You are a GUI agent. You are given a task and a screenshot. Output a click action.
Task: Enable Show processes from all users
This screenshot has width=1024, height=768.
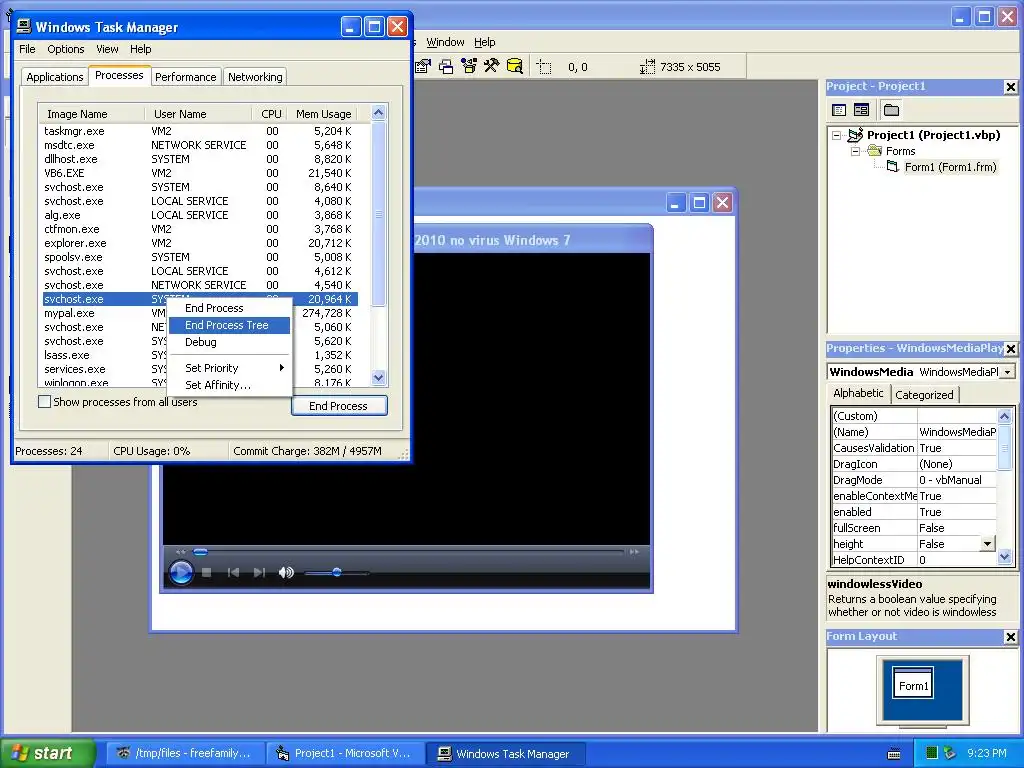pyautogui.click(x=44, y=402)
